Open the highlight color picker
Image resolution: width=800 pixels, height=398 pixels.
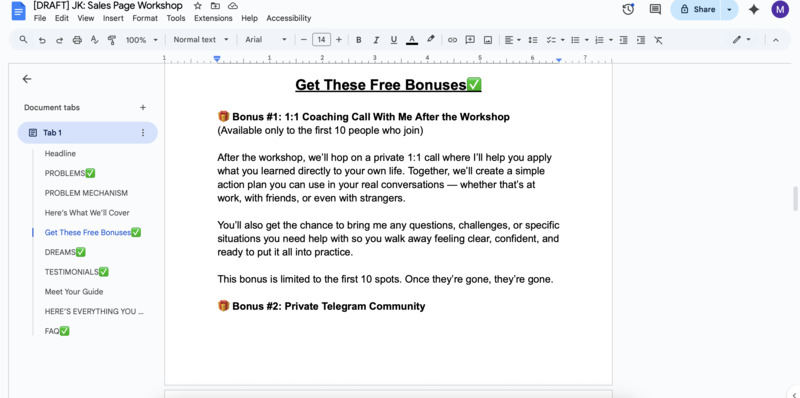(x=431, y=40)
